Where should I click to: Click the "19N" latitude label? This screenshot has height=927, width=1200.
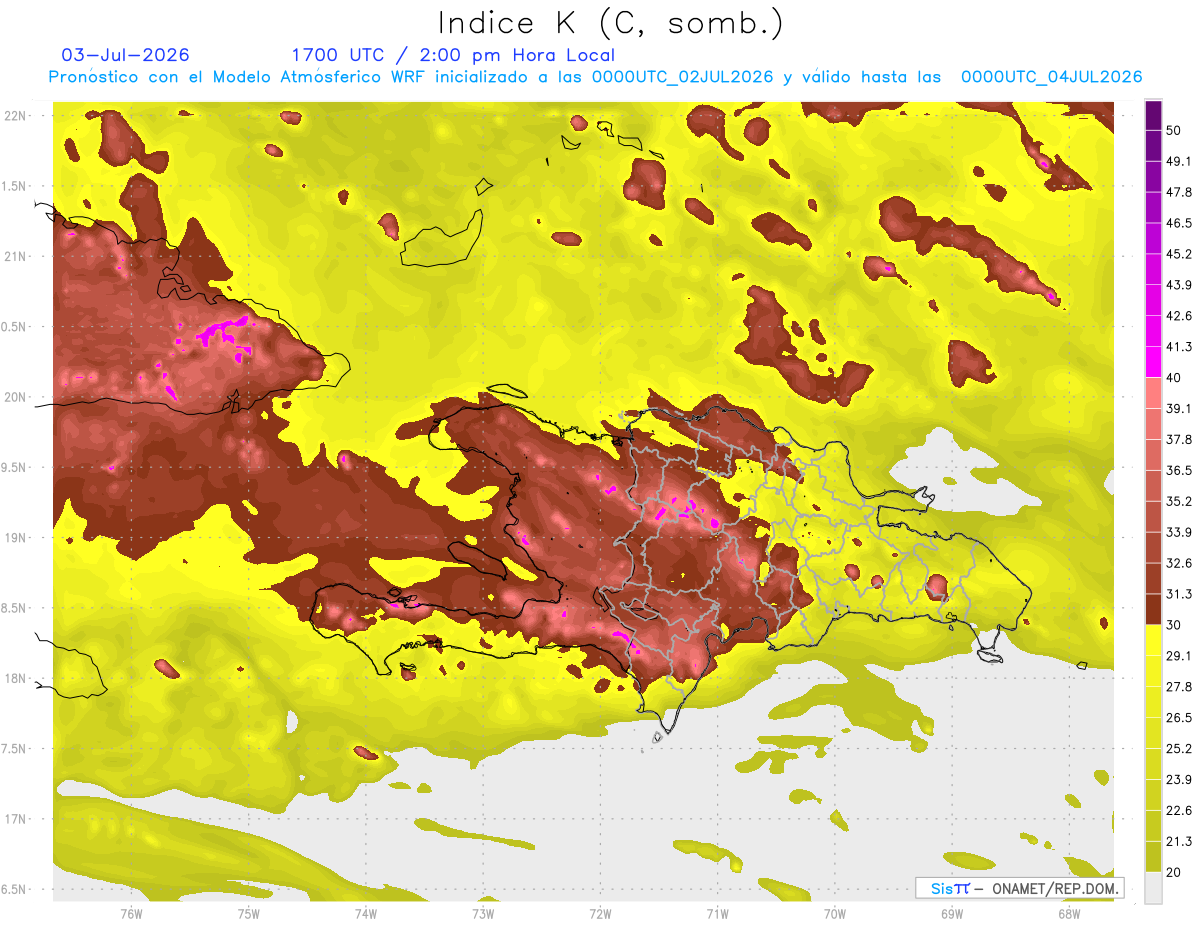click(x=17, y=537)
